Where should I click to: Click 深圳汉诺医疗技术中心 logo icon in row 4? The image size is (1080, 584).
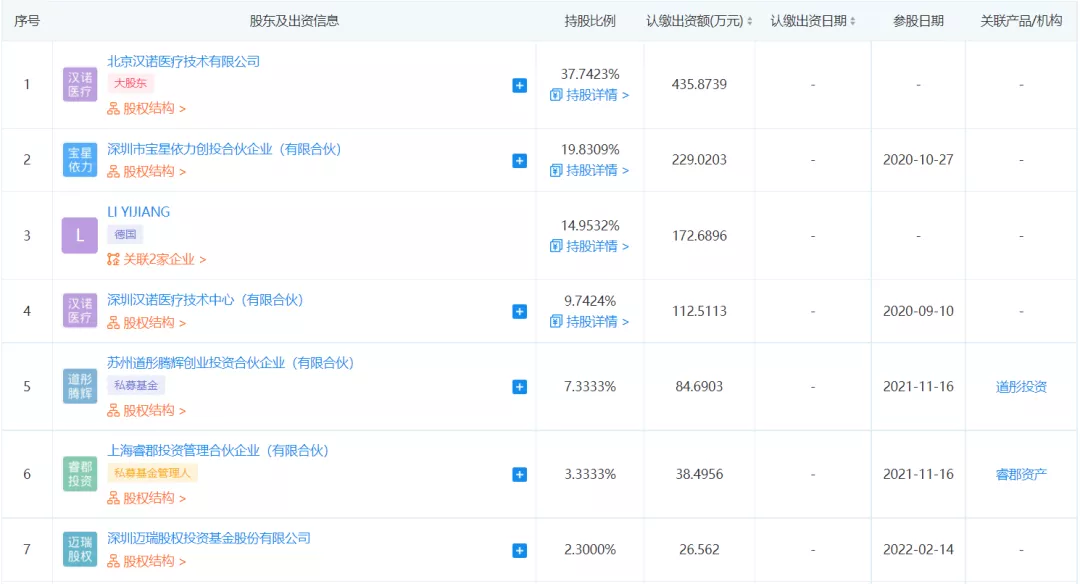pyautogui.click(x=80, y=311)
